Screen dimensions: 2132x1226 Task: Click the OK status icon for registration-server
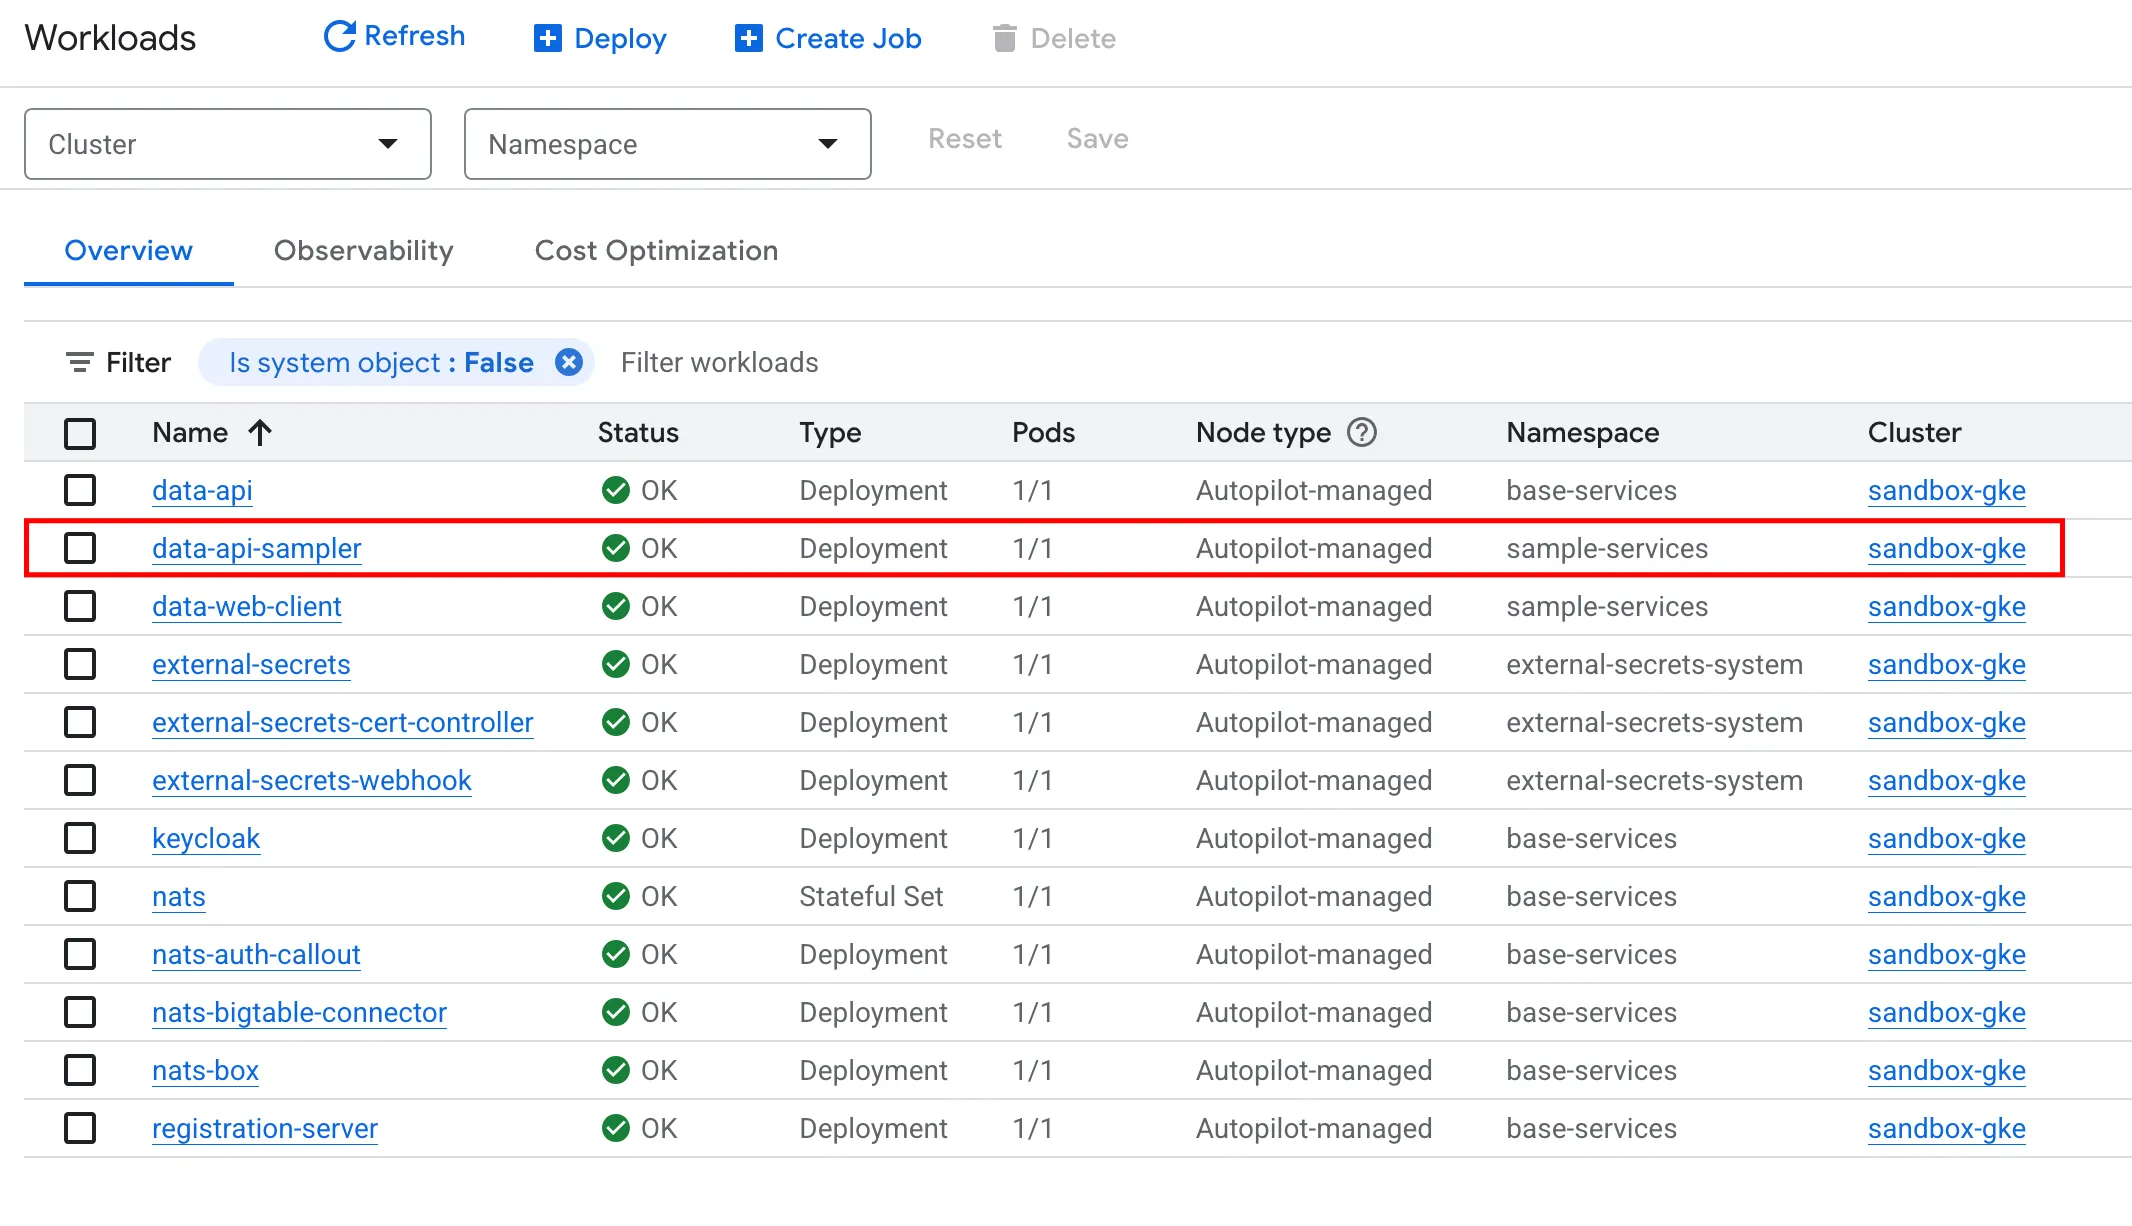[x=616, y=1128]
